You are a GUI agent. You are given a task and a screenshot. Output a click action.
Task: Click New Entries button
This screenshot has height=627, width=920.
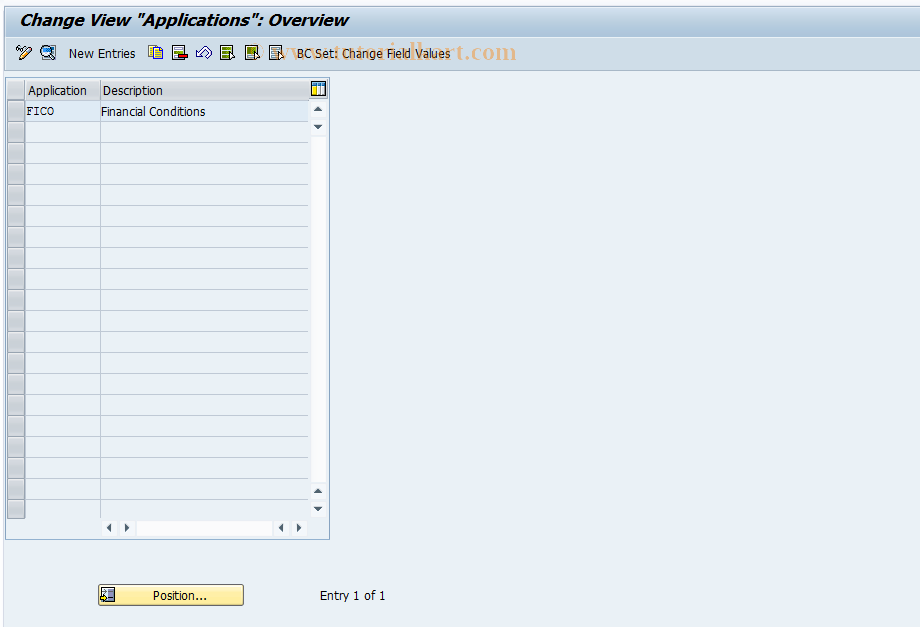click(102, 53)
